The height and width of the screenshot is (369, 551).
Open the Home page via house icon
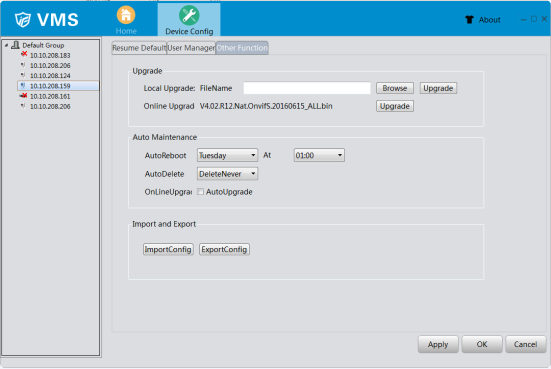pos(126,15)
